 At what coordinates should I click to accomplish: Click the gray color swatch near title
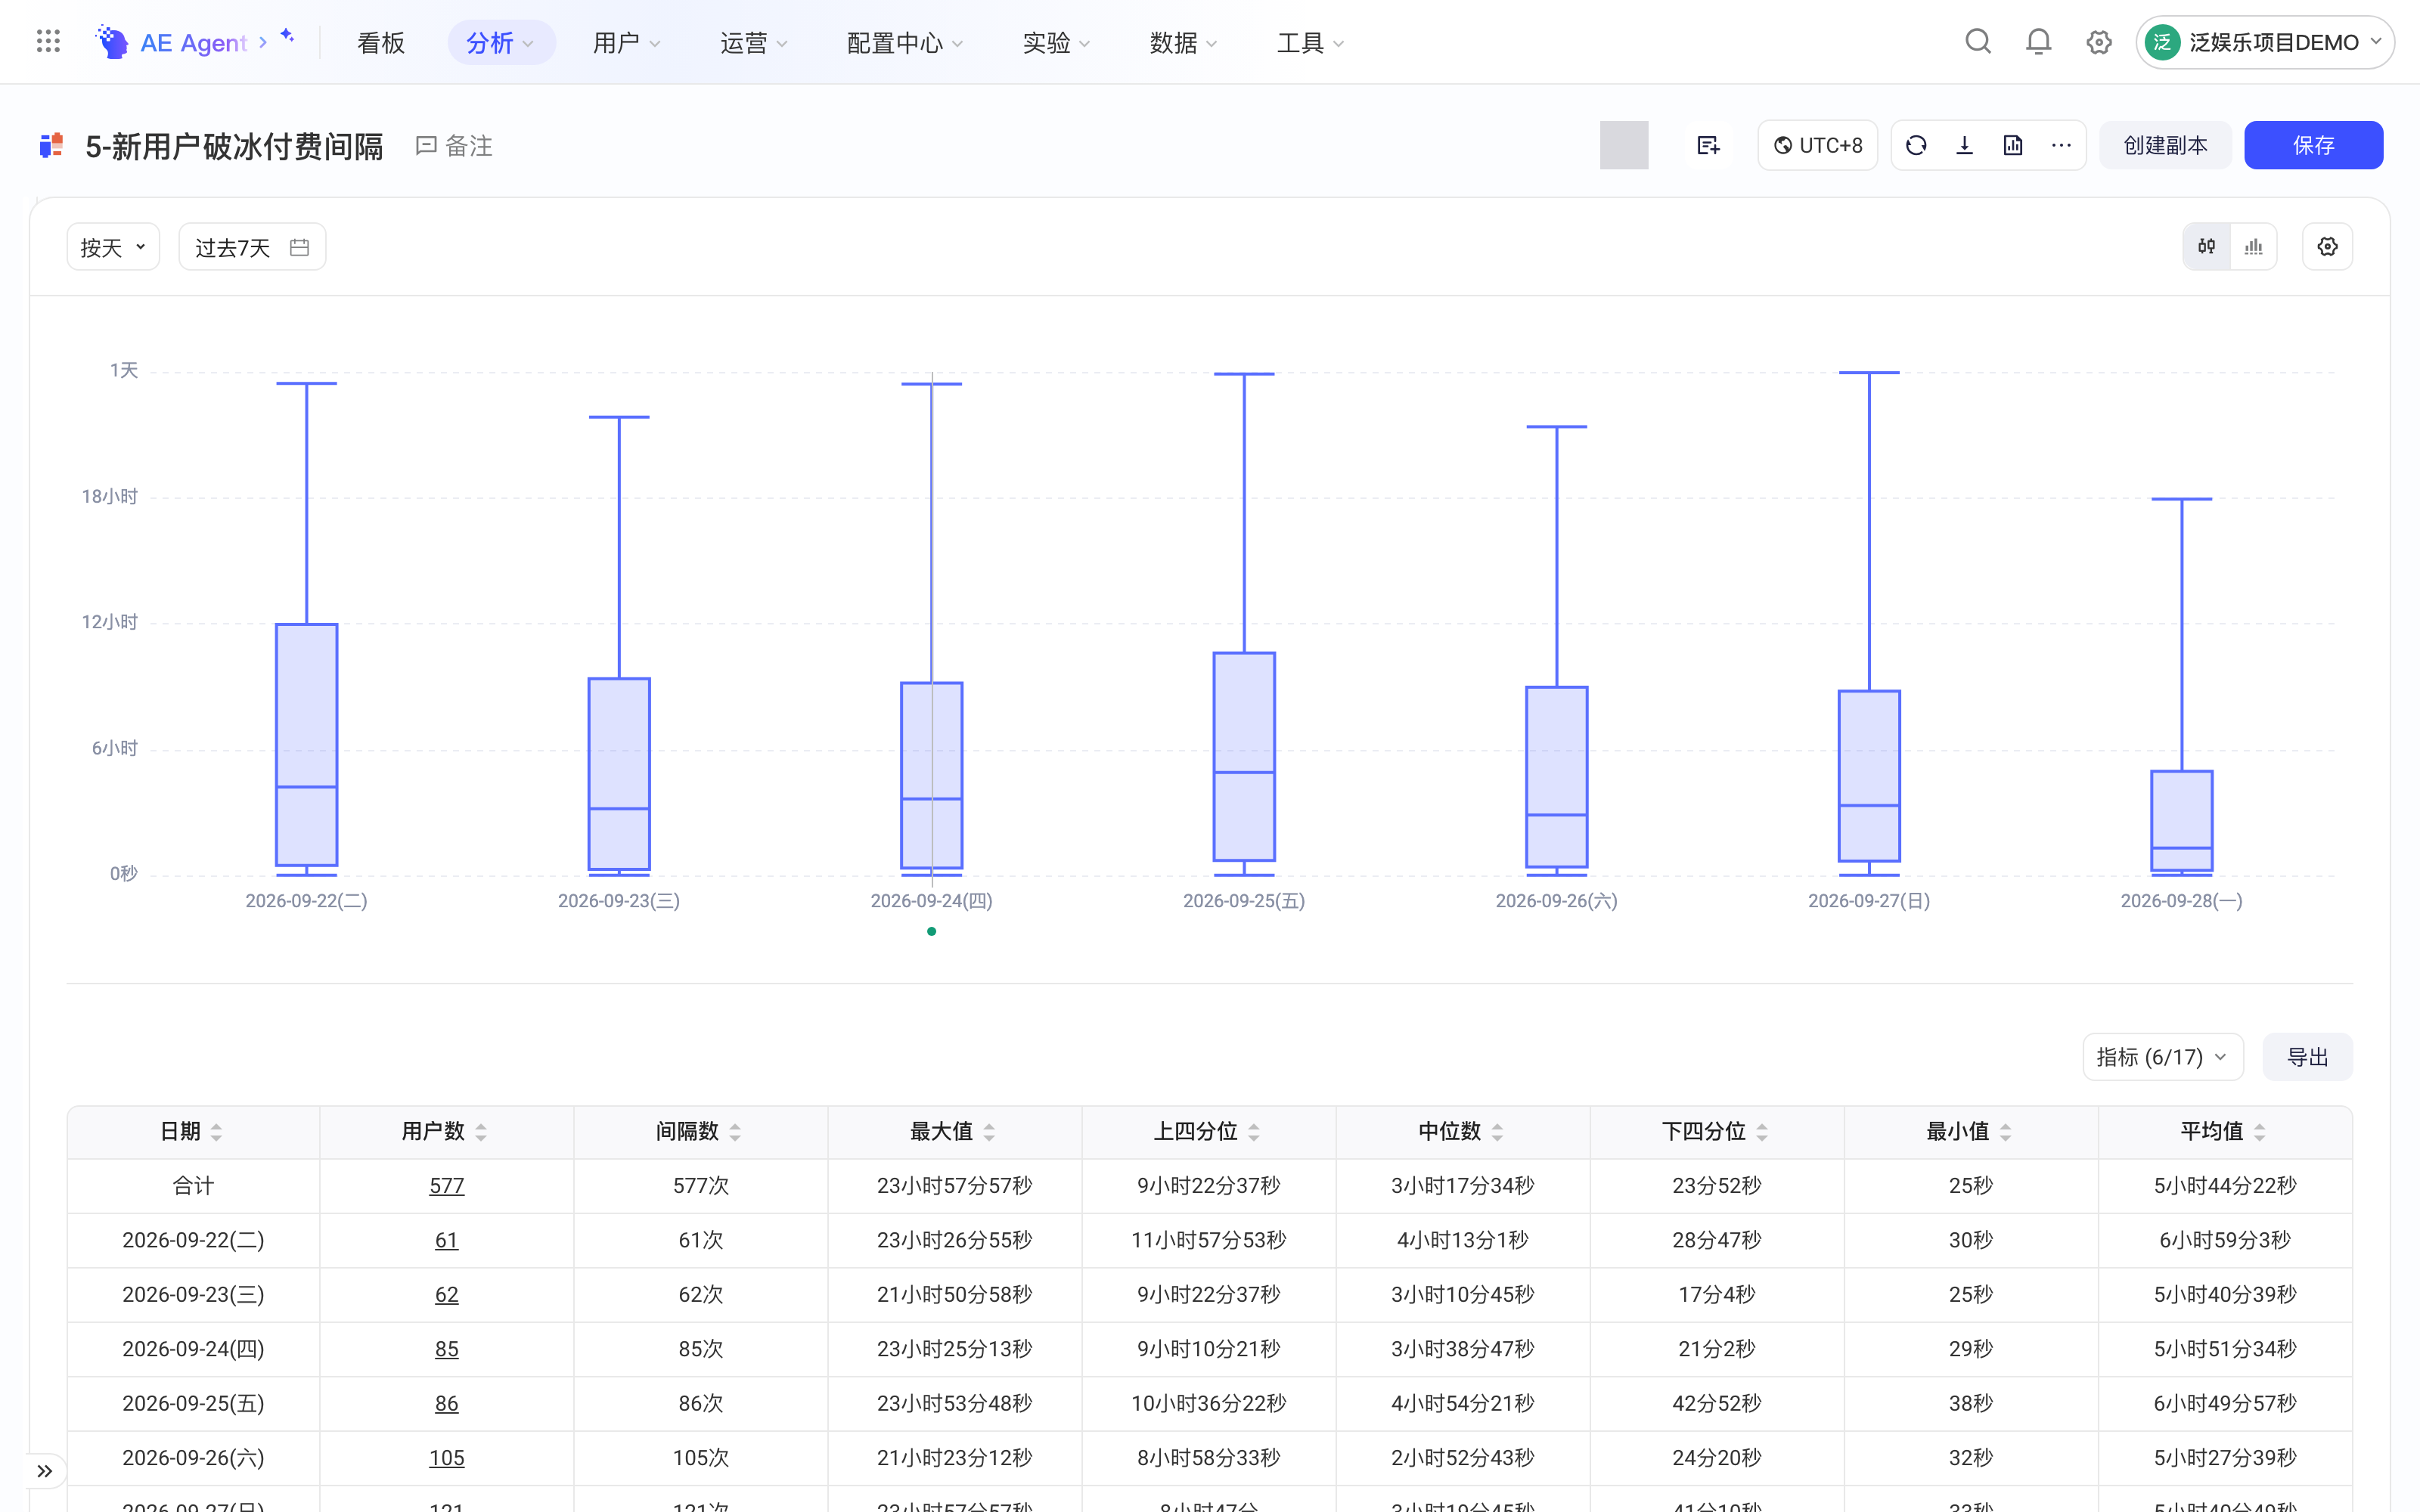click(1624, 145)
